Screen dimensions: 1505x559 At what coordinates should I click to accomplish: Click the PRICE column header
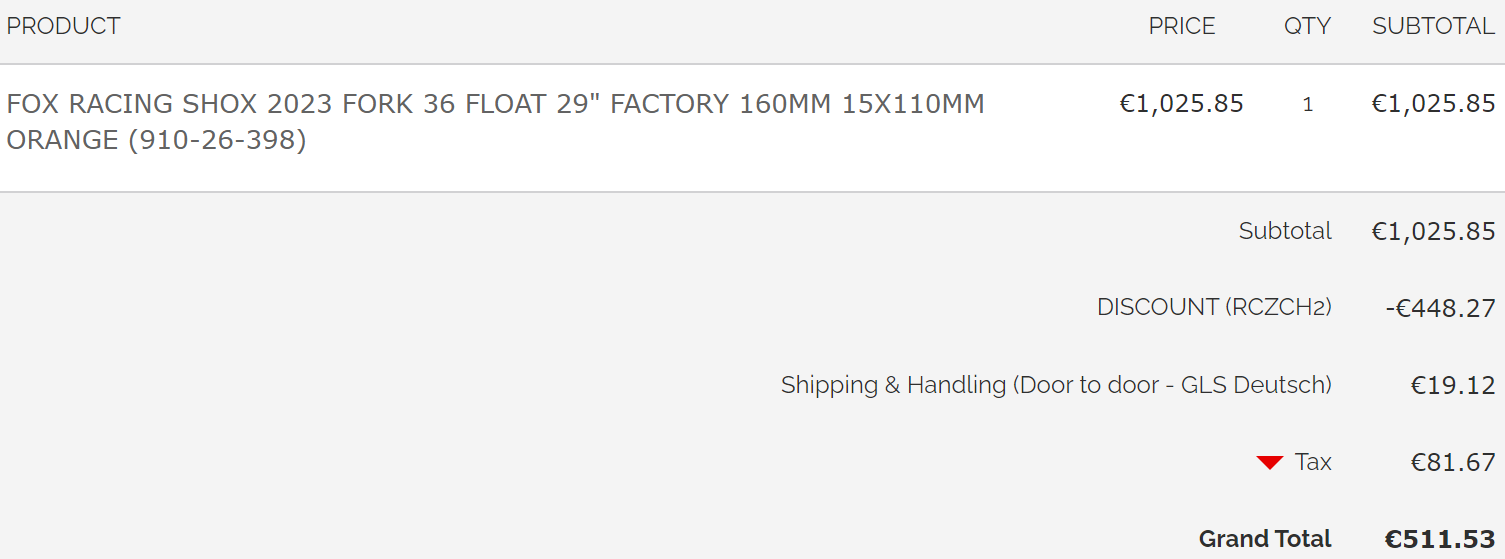pos(1181,26)
